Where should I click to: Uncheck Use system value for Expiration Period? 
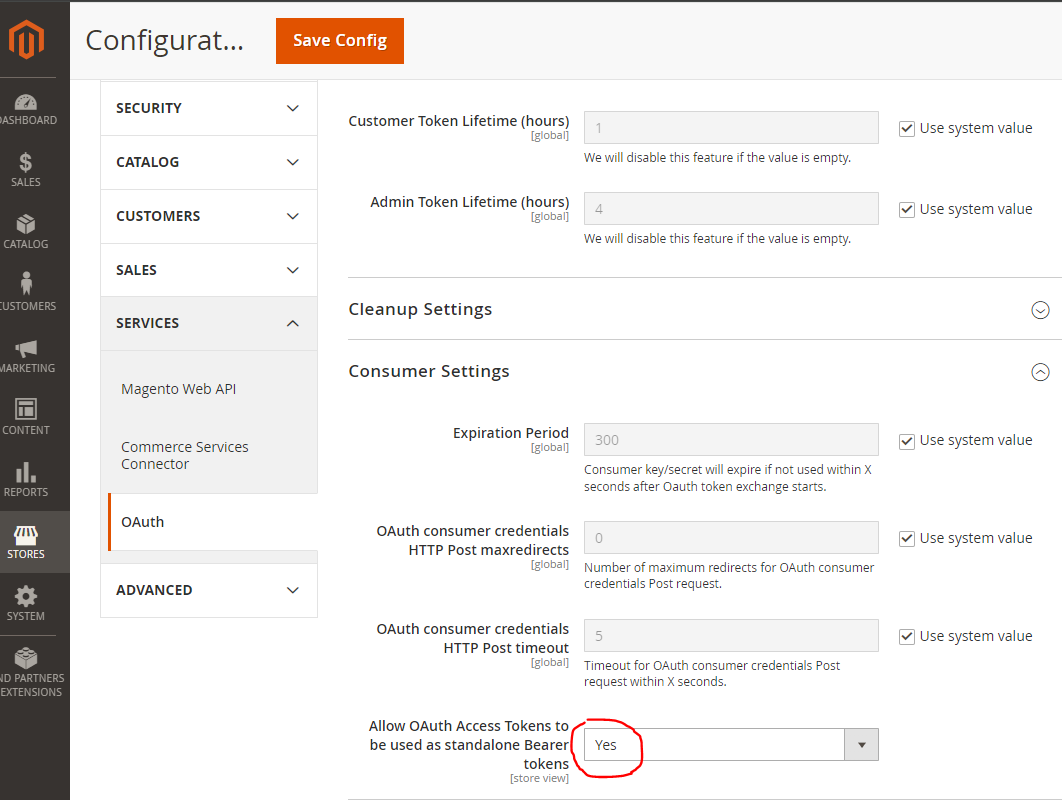click(x=907, y=441)
